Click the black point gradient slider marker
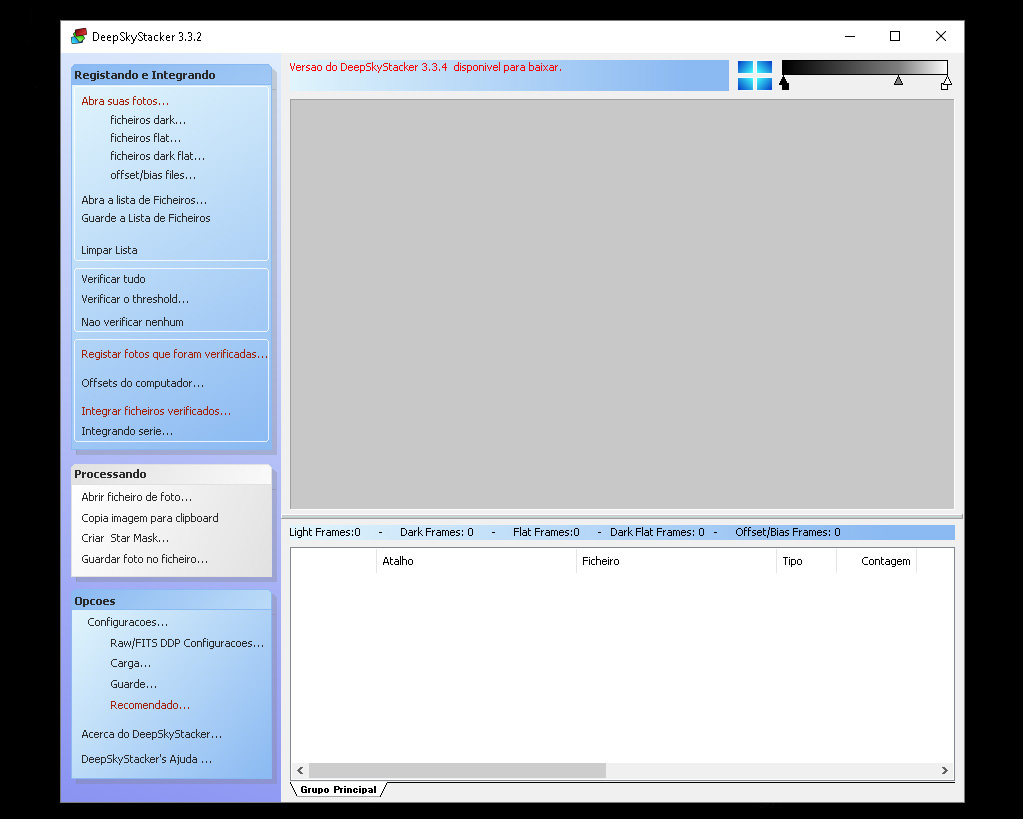The width and height of the screenshot is (1023, 819). point(784,83)
